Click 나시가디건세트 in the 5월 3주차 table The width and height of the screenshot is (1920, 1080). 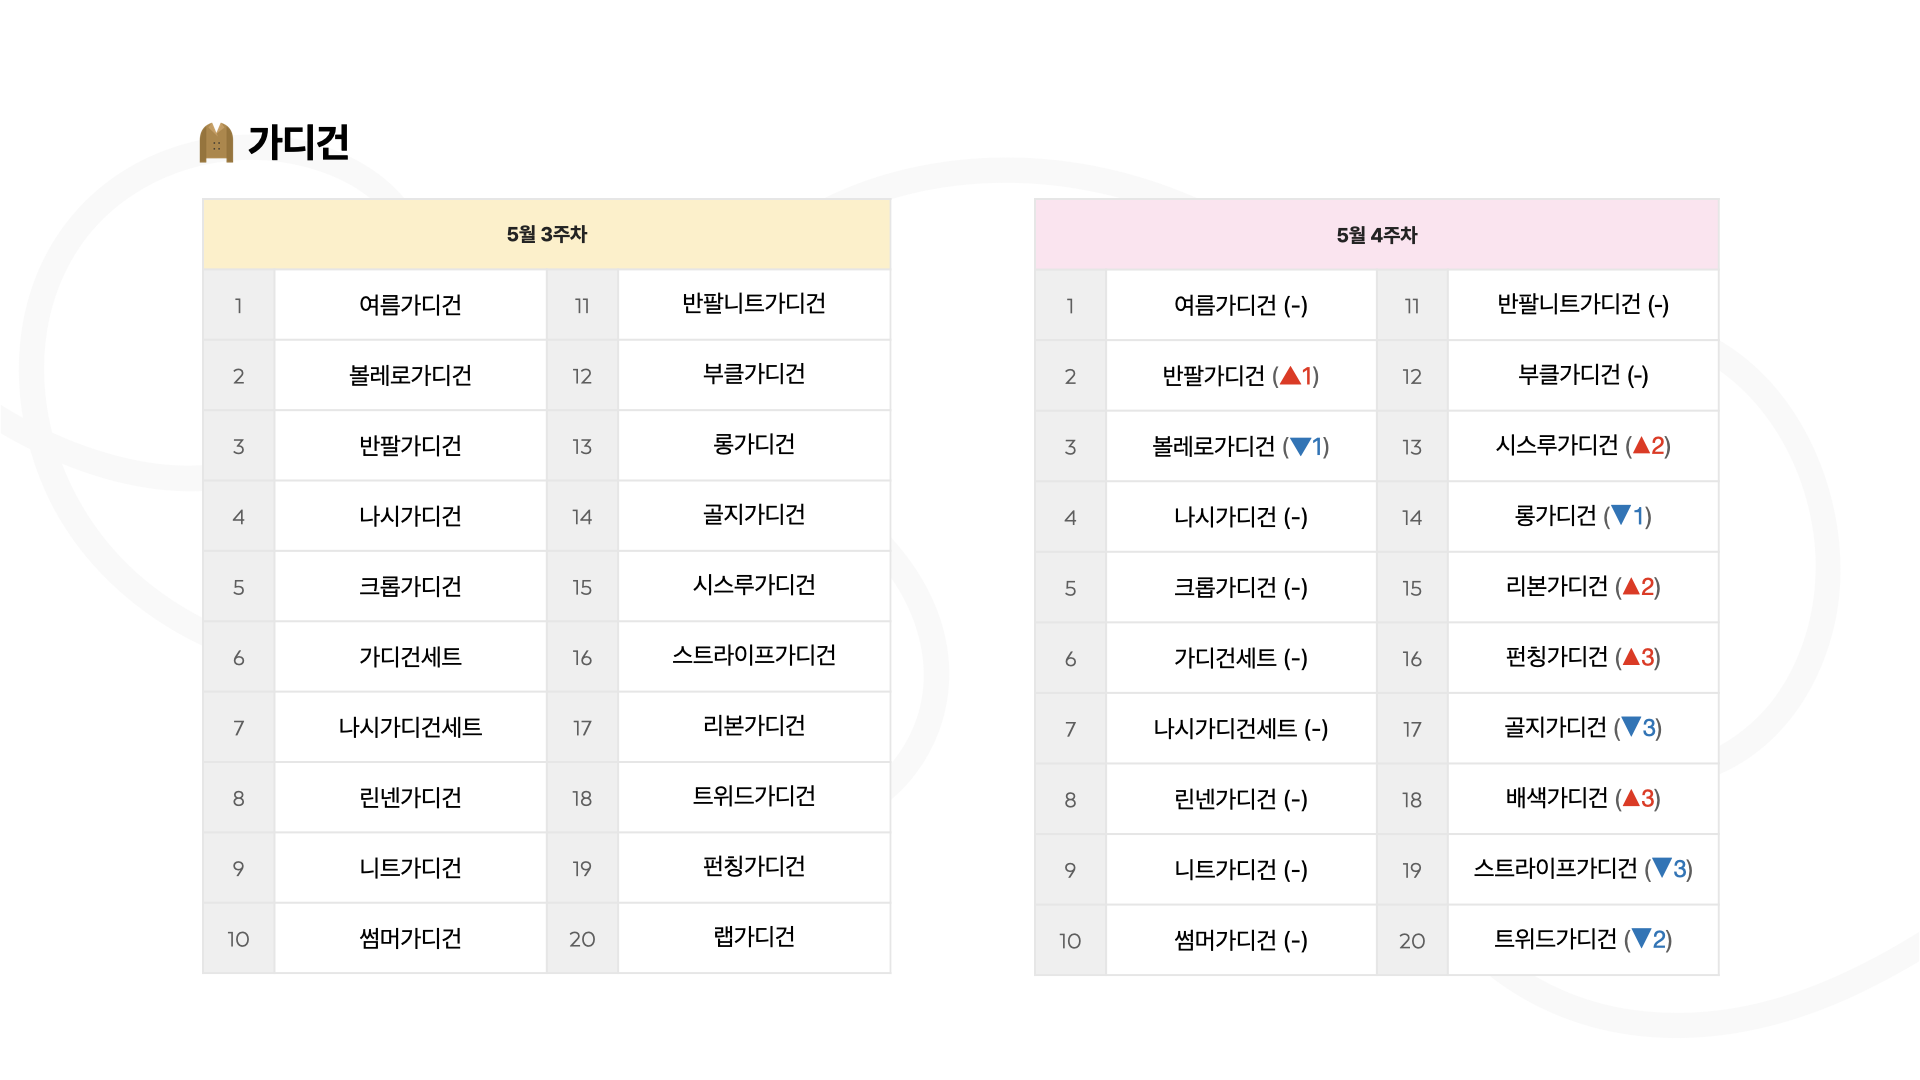[x=410, y=727]
